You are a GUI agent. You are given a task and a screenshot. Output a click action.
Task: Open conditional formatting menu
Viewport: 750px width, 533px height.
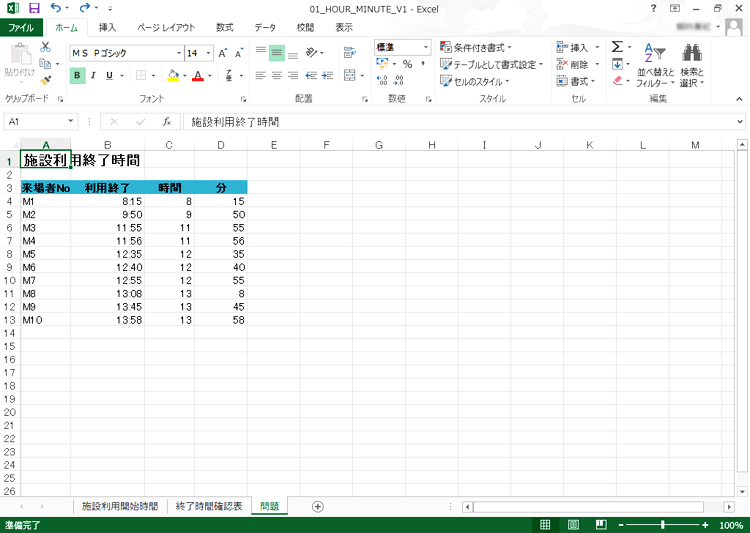pos(476,47)
